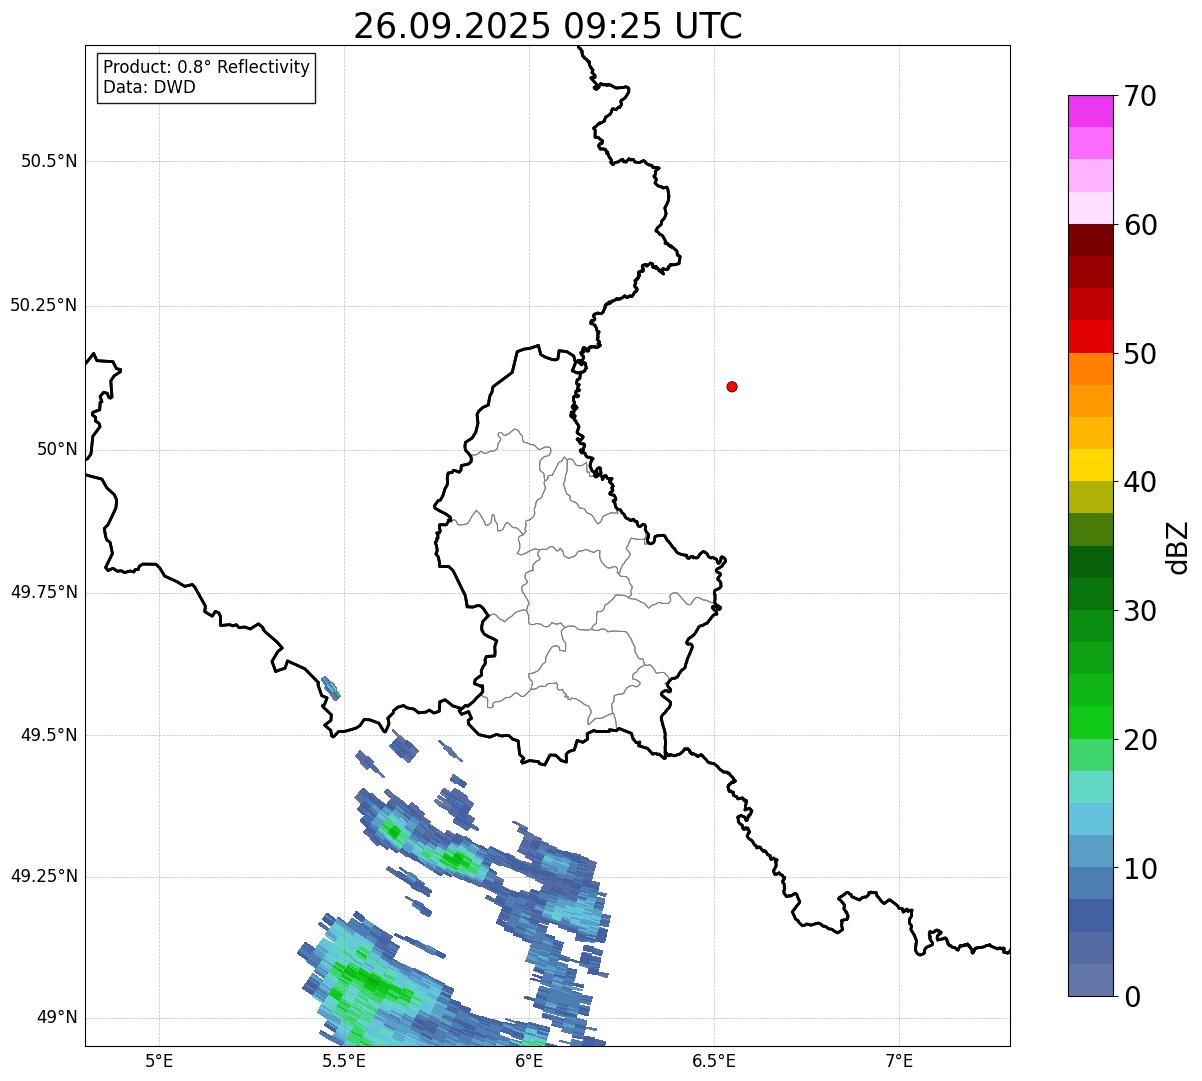This screenshot has height=1081, width=1202.
Task: Click the 6°E longitude label
Action: point(530,1060)
